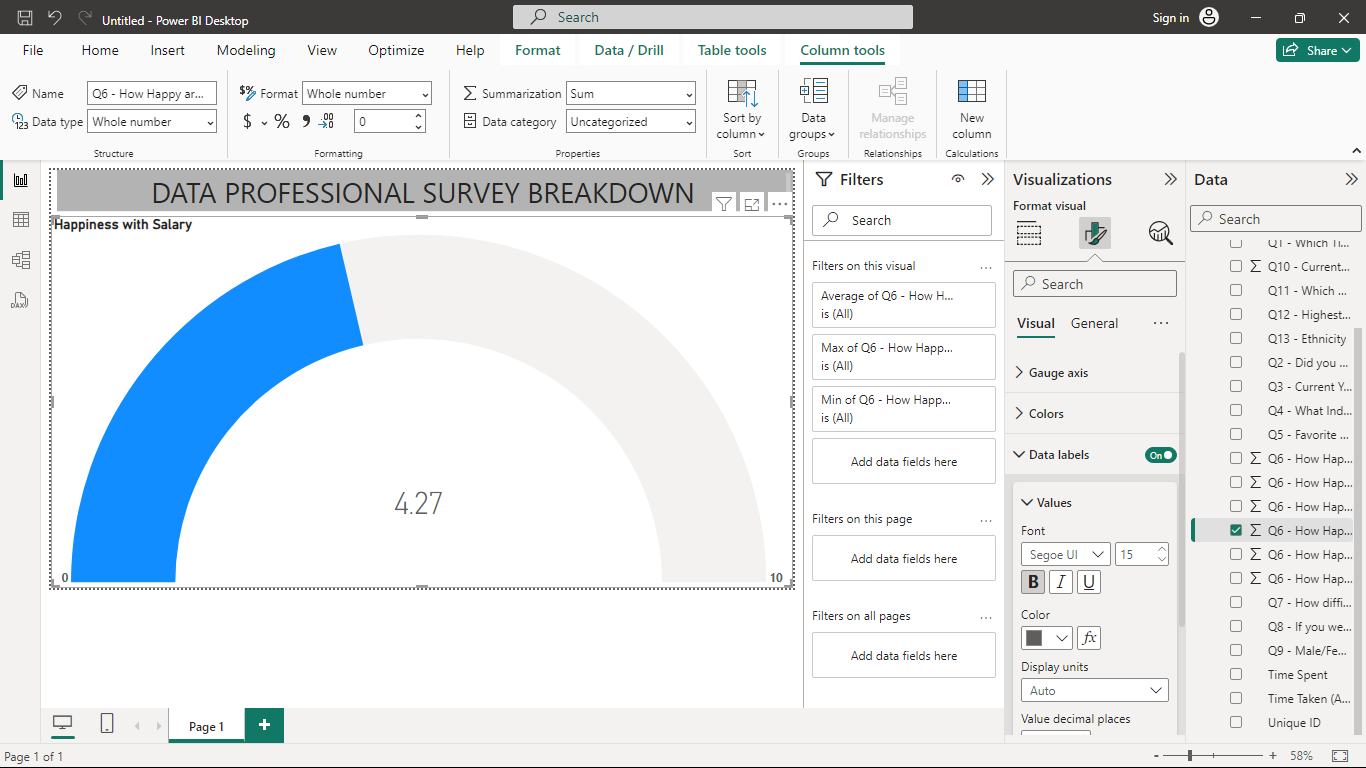Switch to the General formatting tab
The width and height of the screenshot is (1366, 768).
point(1095,323)
